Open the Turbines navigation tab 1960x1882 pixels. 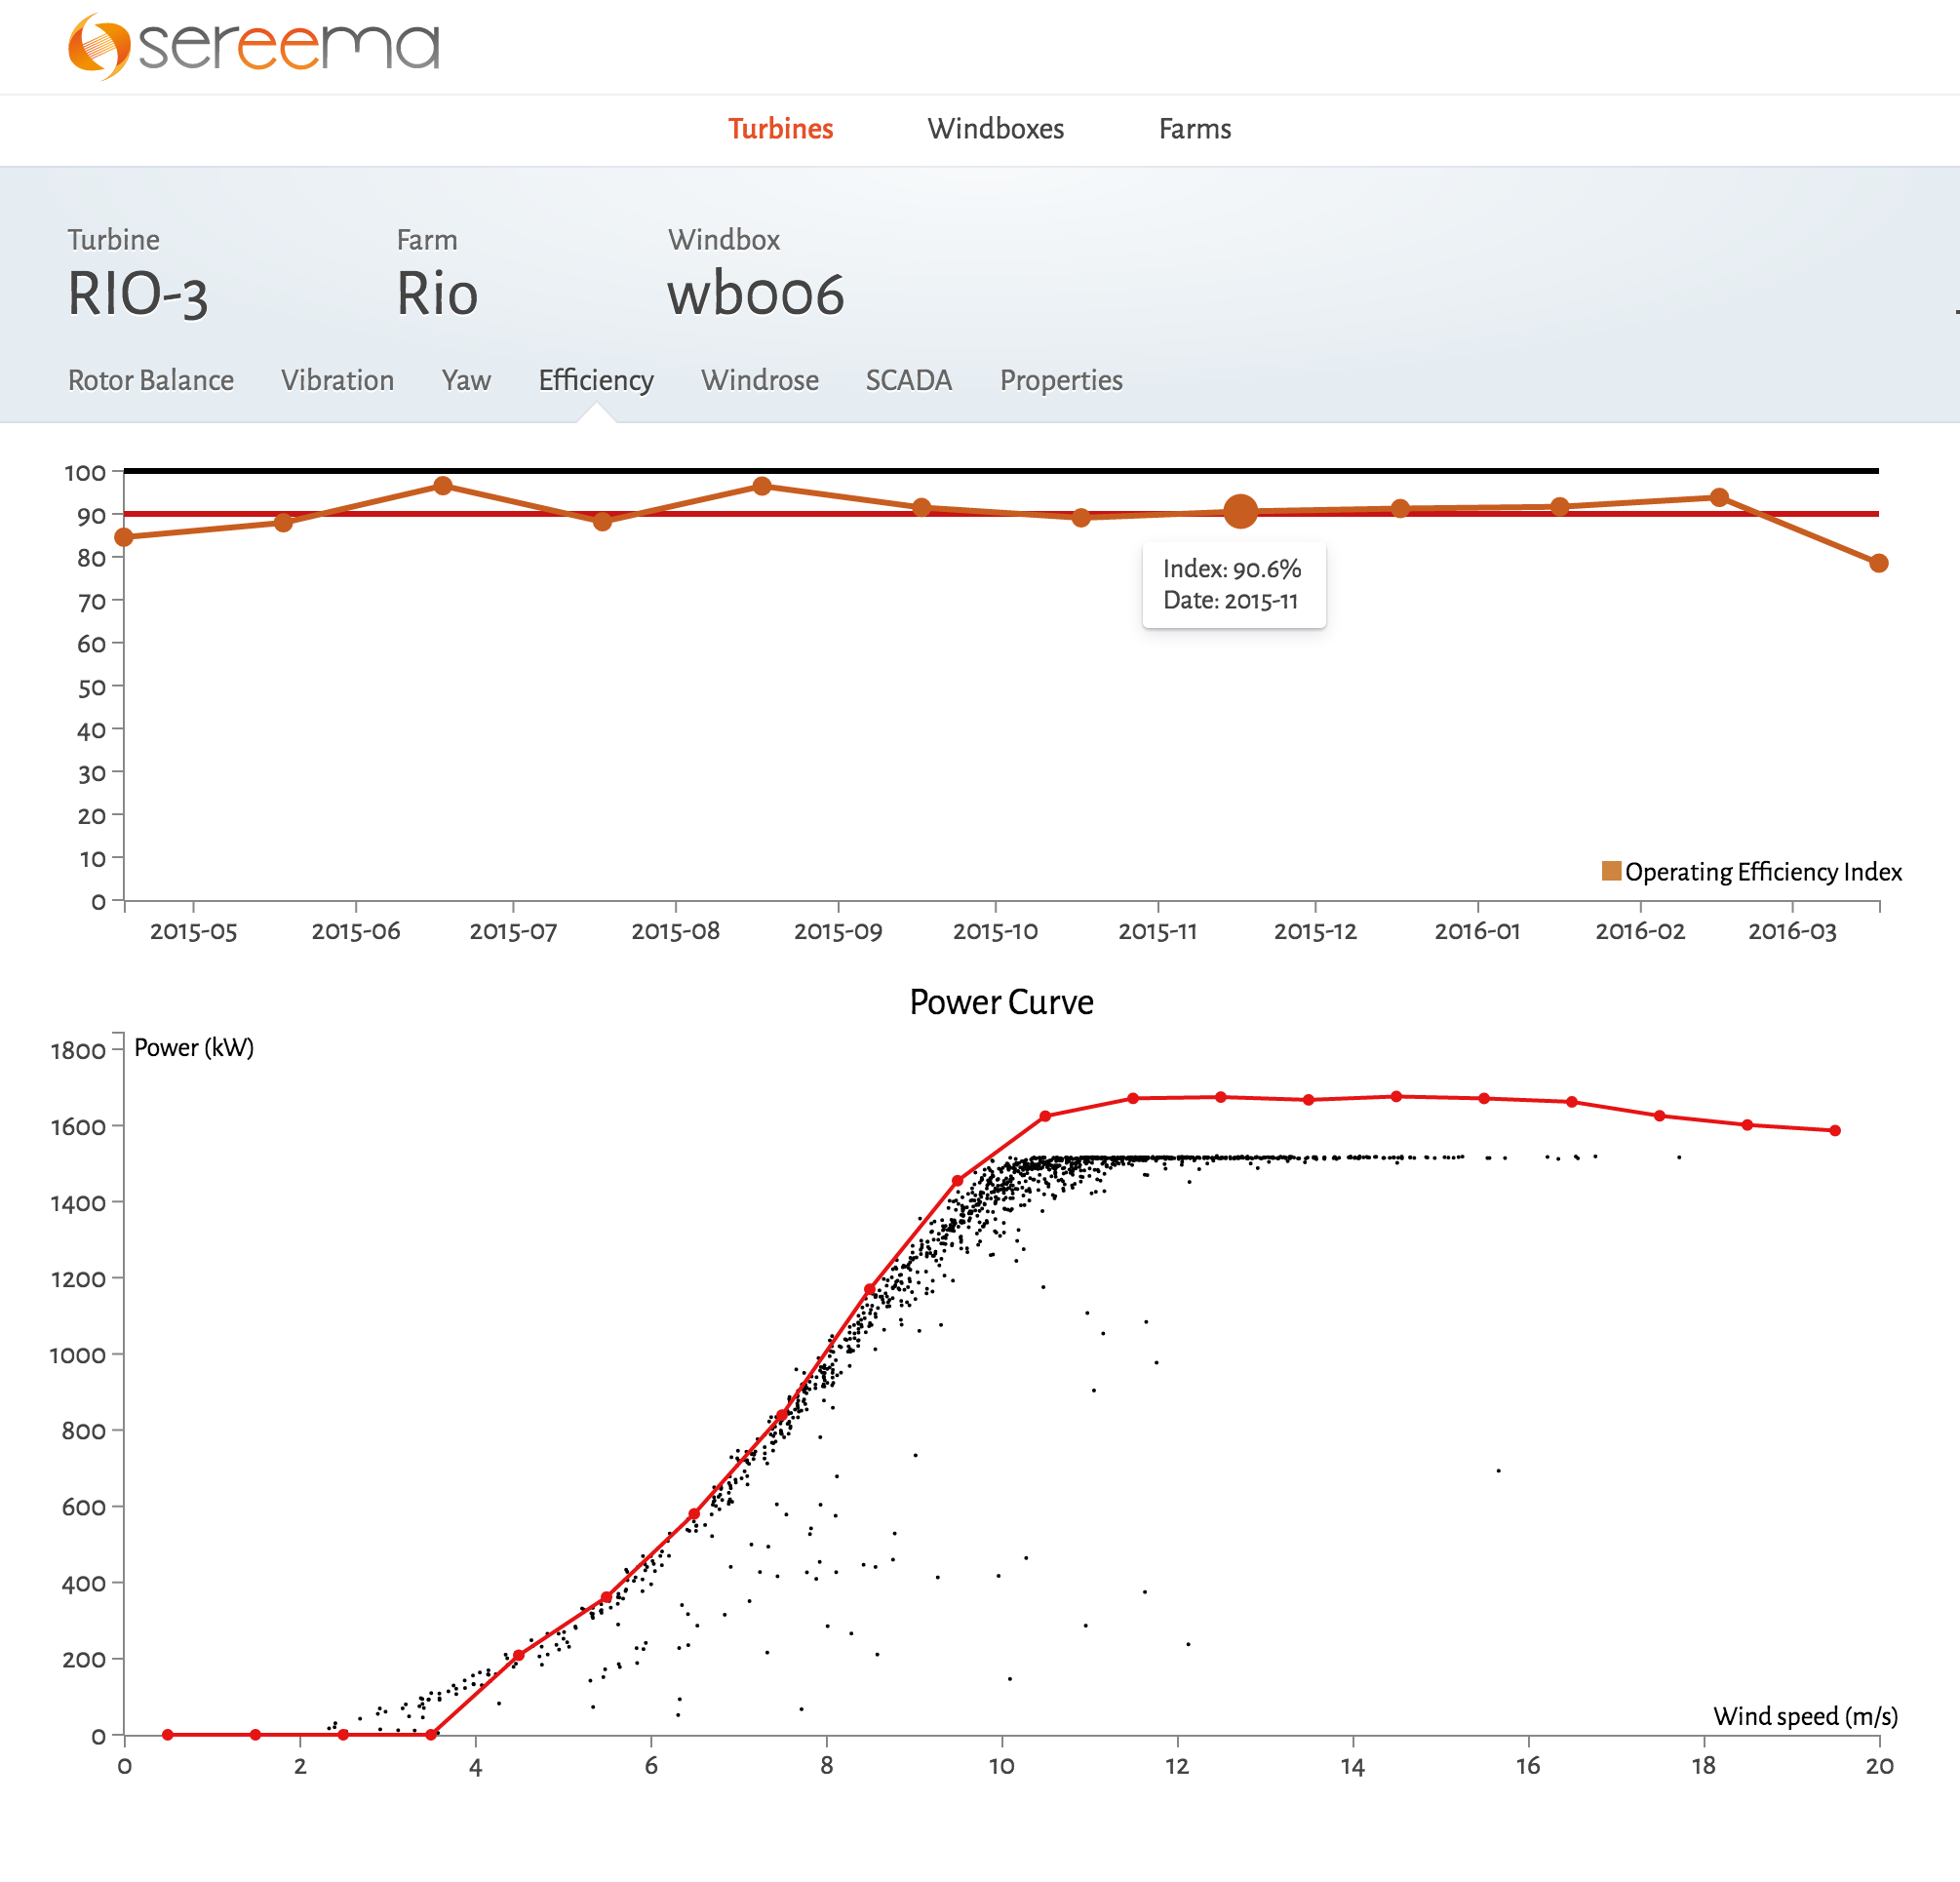(x=780, y=129)
